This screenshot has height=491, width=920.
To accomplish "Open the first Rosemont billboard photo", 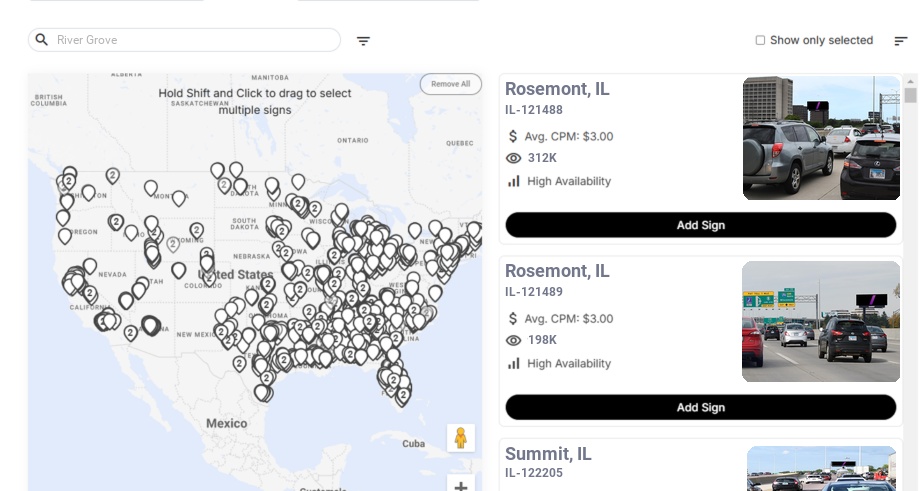I will point(821,138).
